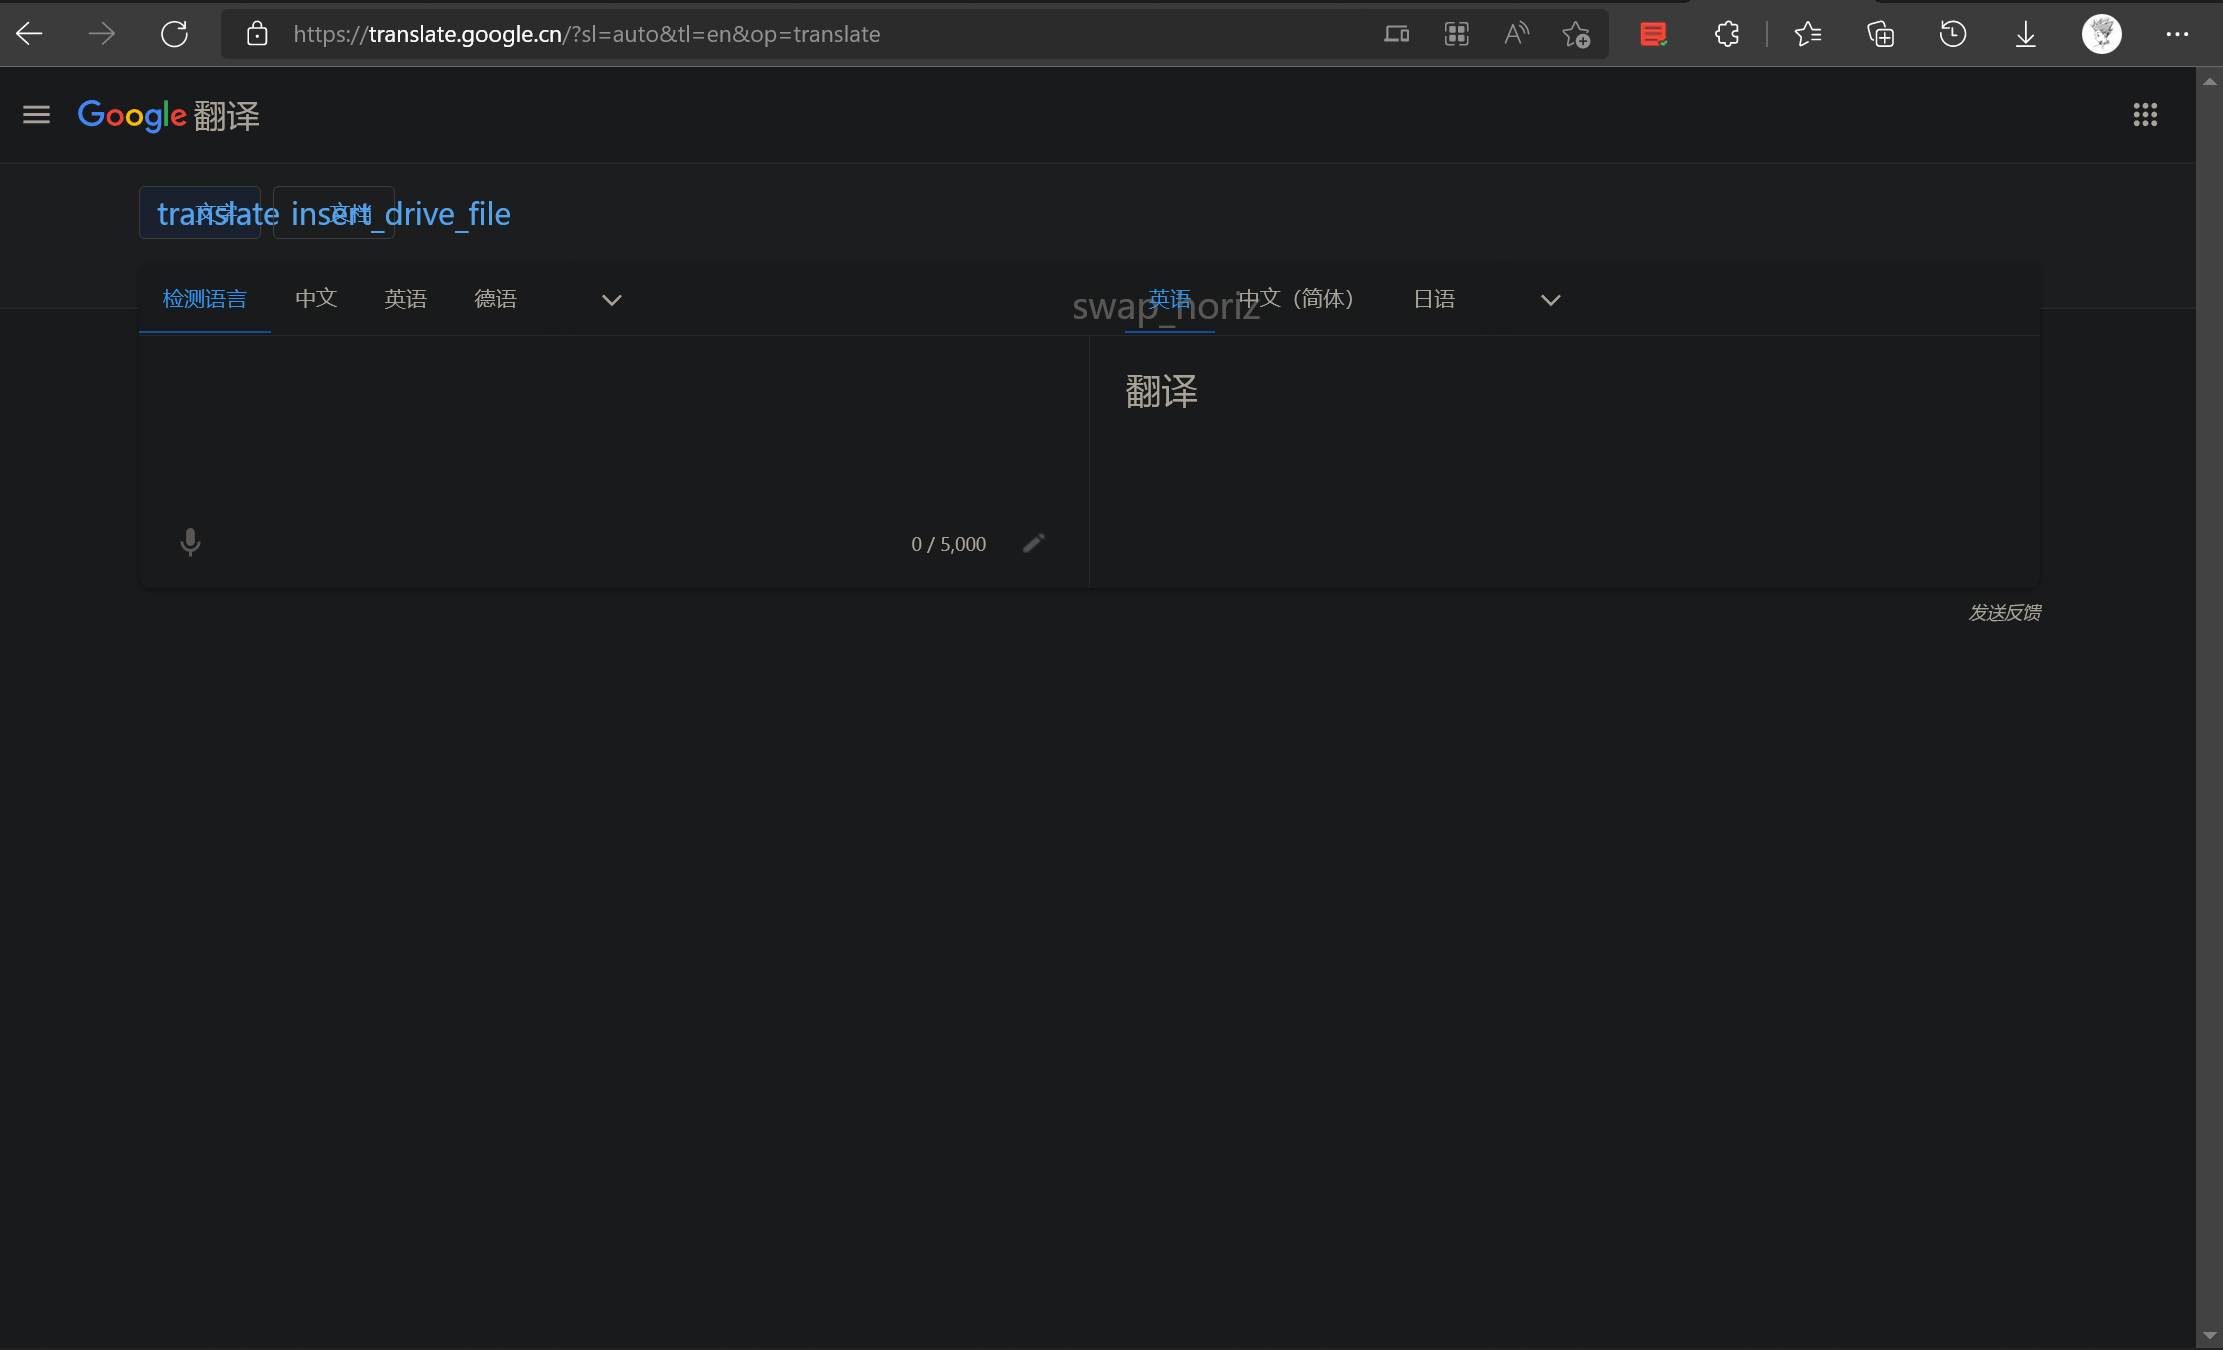The image size is (2223, 1350).
Task: Switch to the 文件 document translation tab
Action: 333,212
